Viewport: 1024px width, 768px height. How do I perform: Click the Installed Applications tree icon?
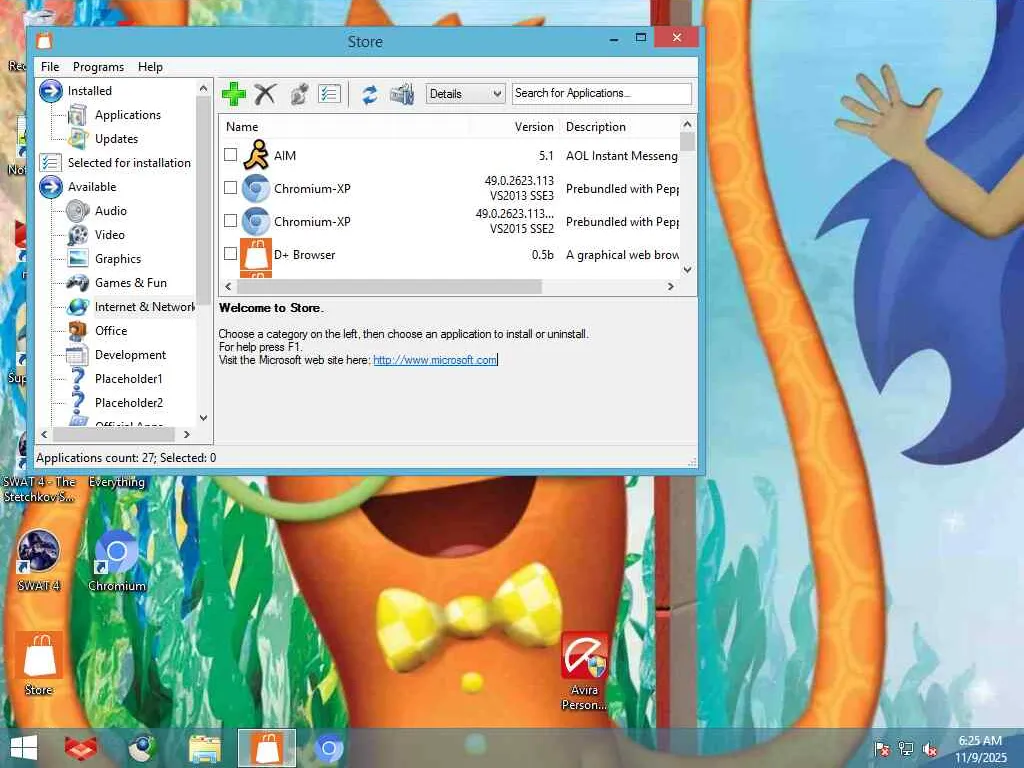(78, 115)
